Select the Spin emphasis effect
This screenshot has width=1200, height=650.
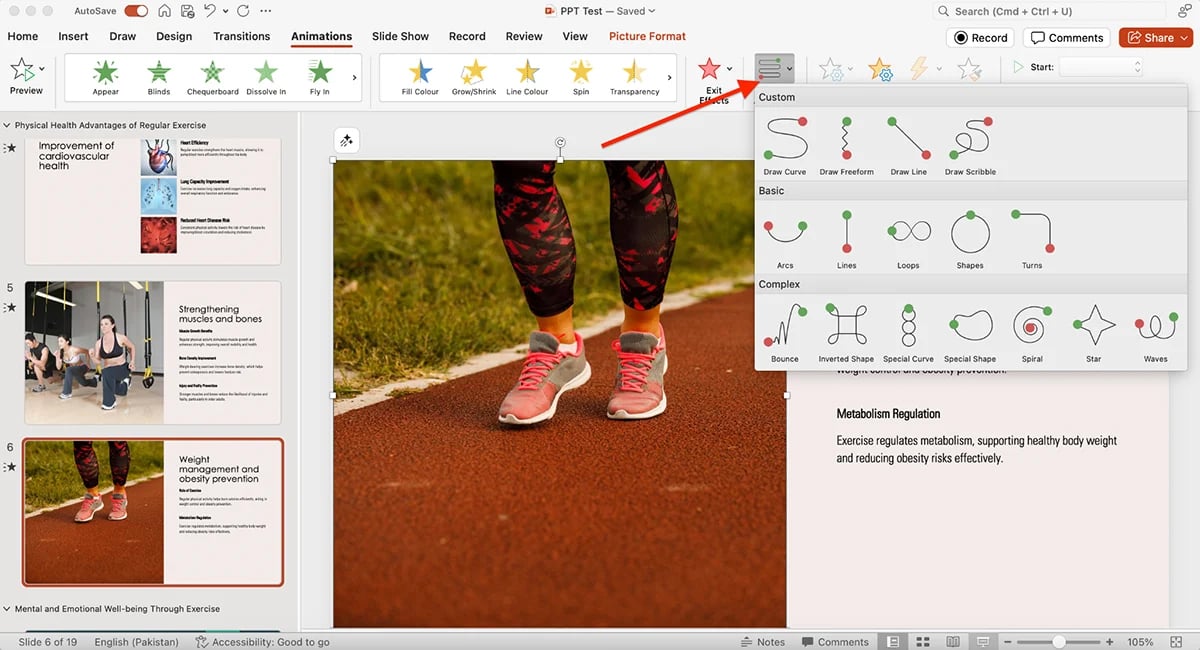pyautogui.click(x=581, y=75)
